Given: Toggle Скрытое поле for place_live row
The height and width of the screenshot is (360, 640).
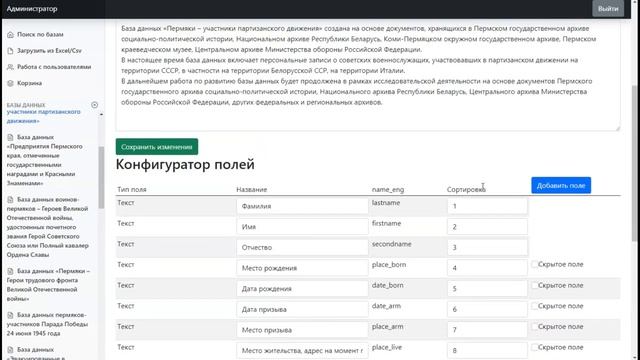Looking at the screenshot, I should pyautogui.click(x=534, y=347).
